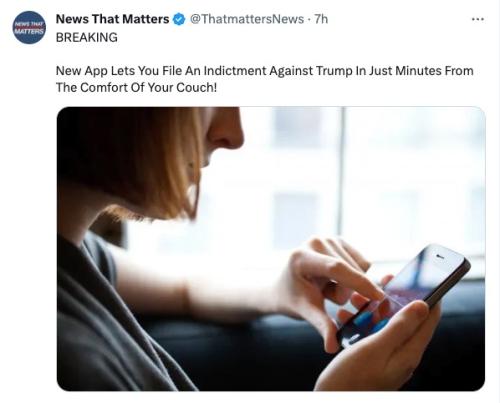This screenshot has height=403, width=500.
Task: Open the News That Matters profile avatar
Action: pos(29,27)
